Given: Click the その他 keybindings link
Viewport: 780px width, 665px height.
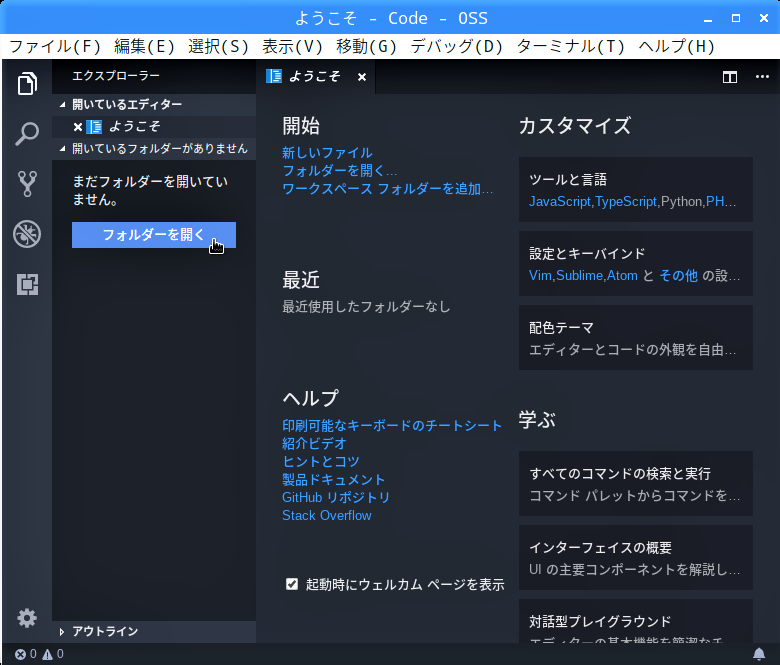Looking at the screenshot, I should tap(679, 276).
